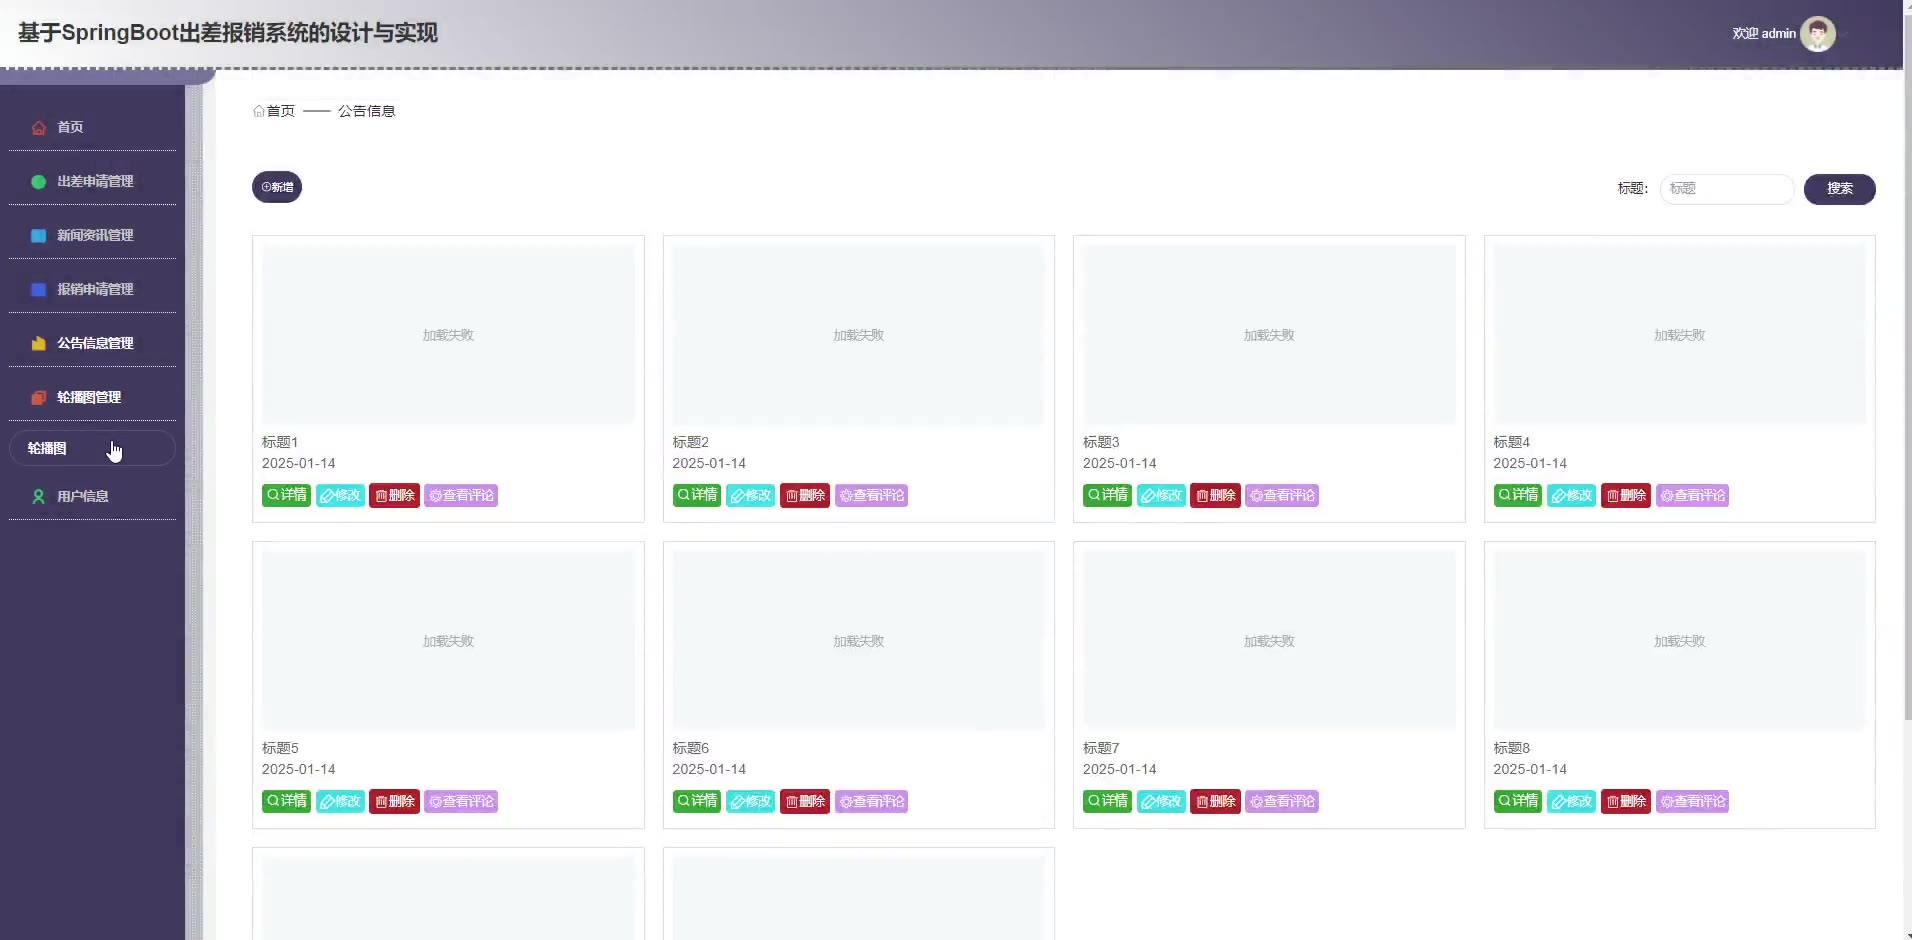1912x940 pixels.
Task: Click the 标题7 card title
Action: pos(1101,748)
